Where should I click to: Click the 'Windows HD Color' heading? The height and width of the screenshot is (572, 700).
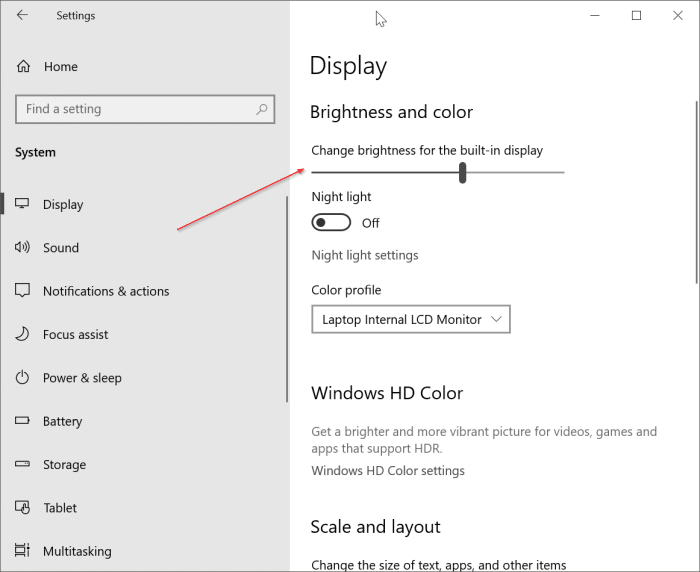pyautogui.click(x=387, y=393)
